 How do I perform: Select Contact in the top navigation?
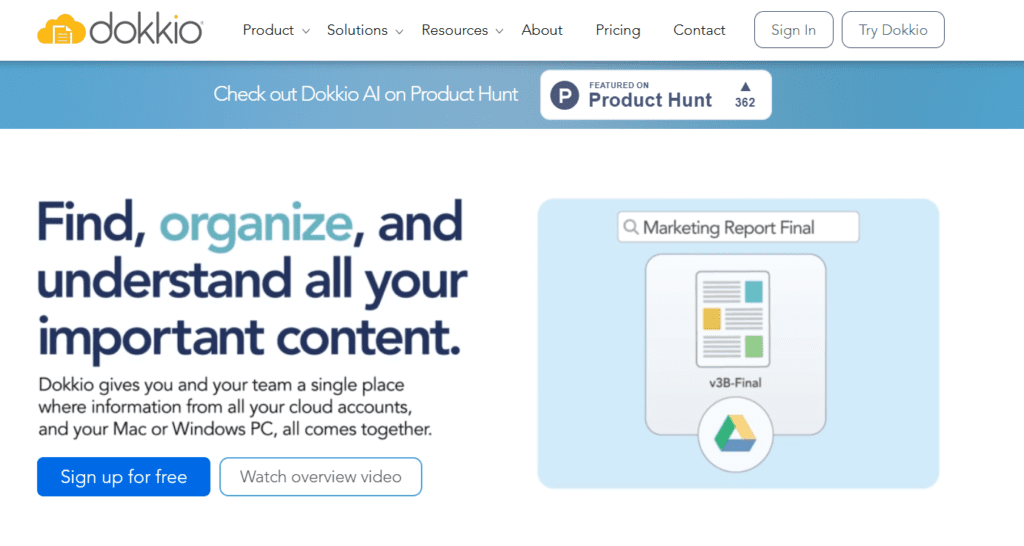pos(699,30)
